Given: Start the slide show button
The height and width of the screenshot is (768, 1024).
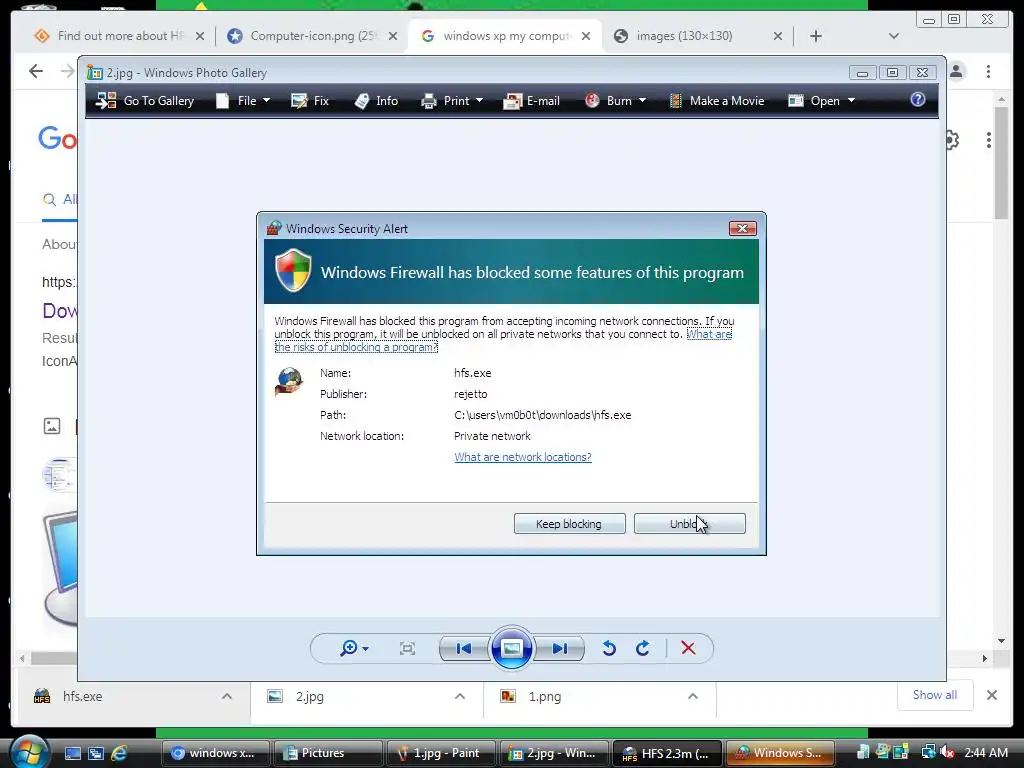Looking at the screenshot, I should click(x=511, y=648).
